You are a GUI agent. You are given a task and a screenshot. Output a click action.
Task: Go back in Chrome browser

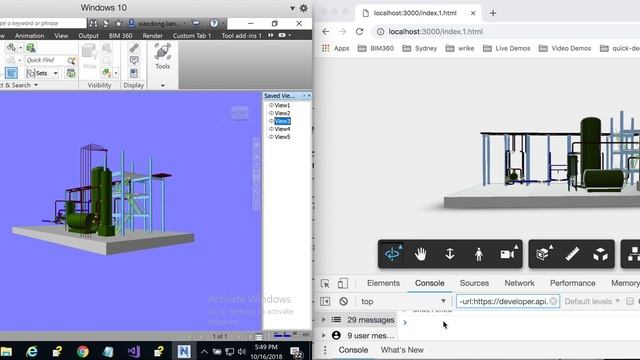click(326, 31)
